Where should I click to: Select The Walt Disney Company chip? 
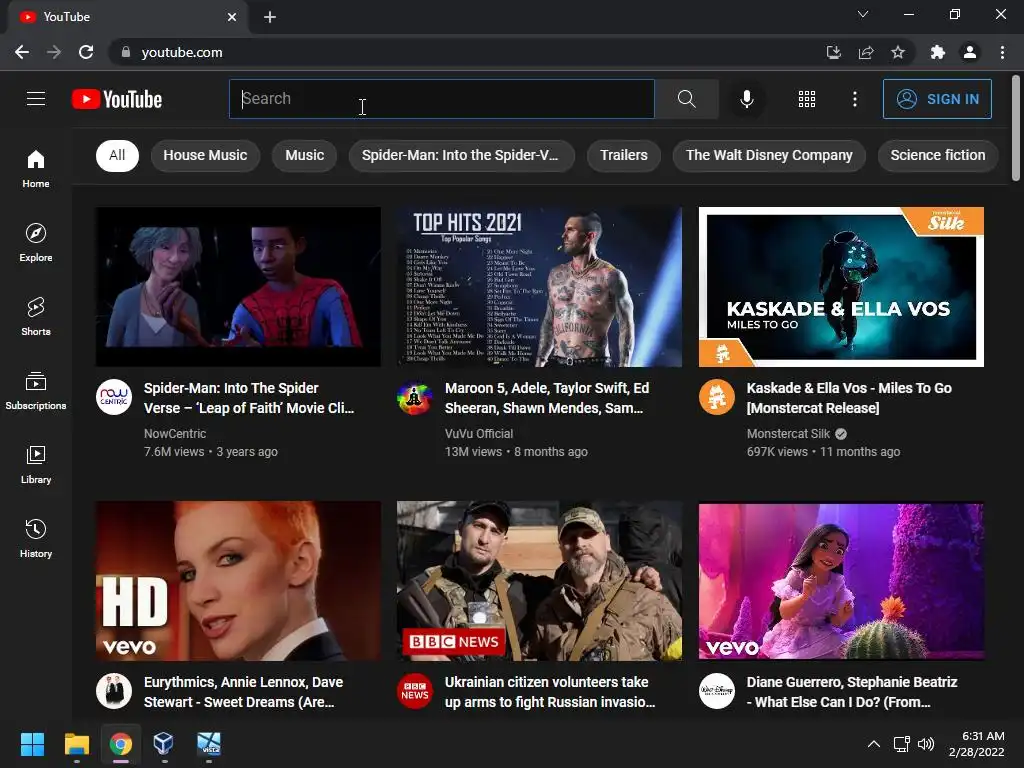769,155
